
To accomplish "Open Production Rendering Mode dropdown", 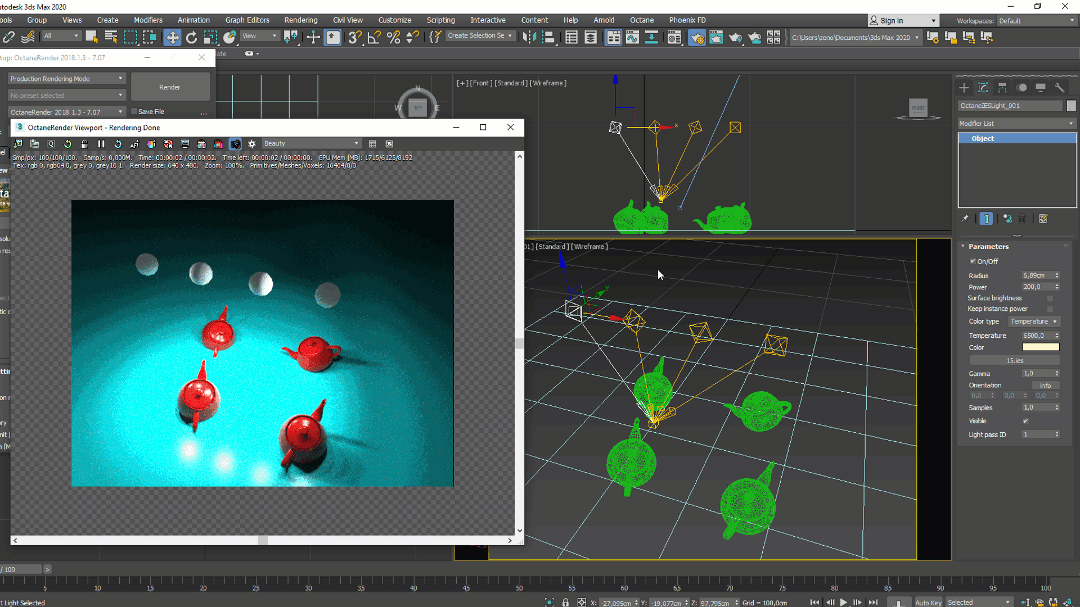I will [66, 79].
